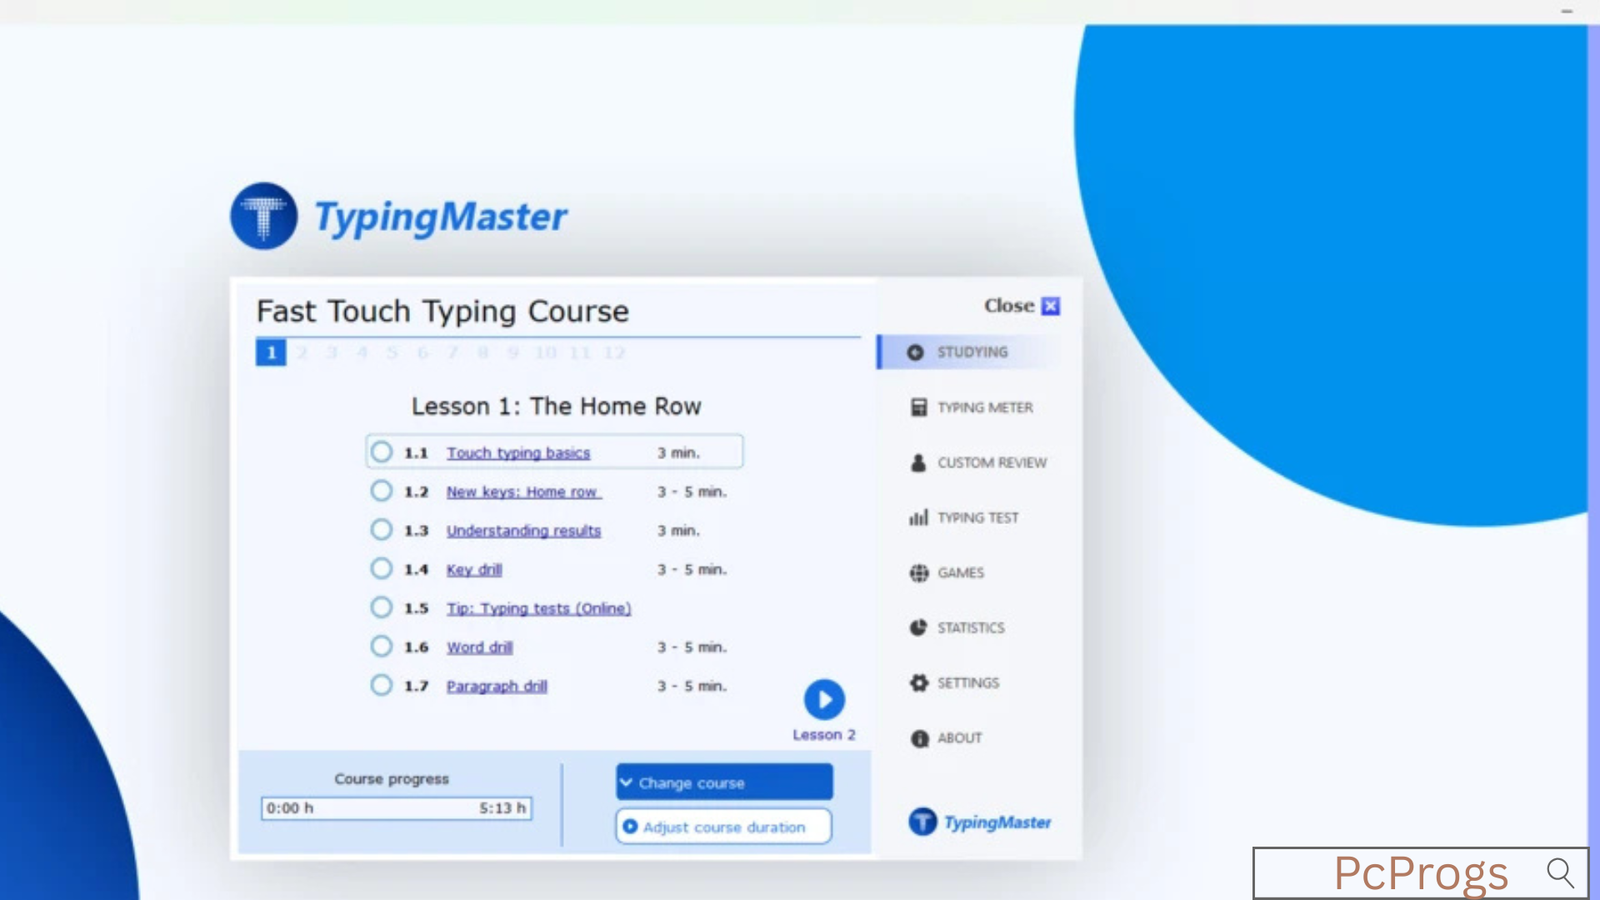Click the Typing Meter calculator icon
Viewport: 1600px width, 900px height.
coord(918,407)
